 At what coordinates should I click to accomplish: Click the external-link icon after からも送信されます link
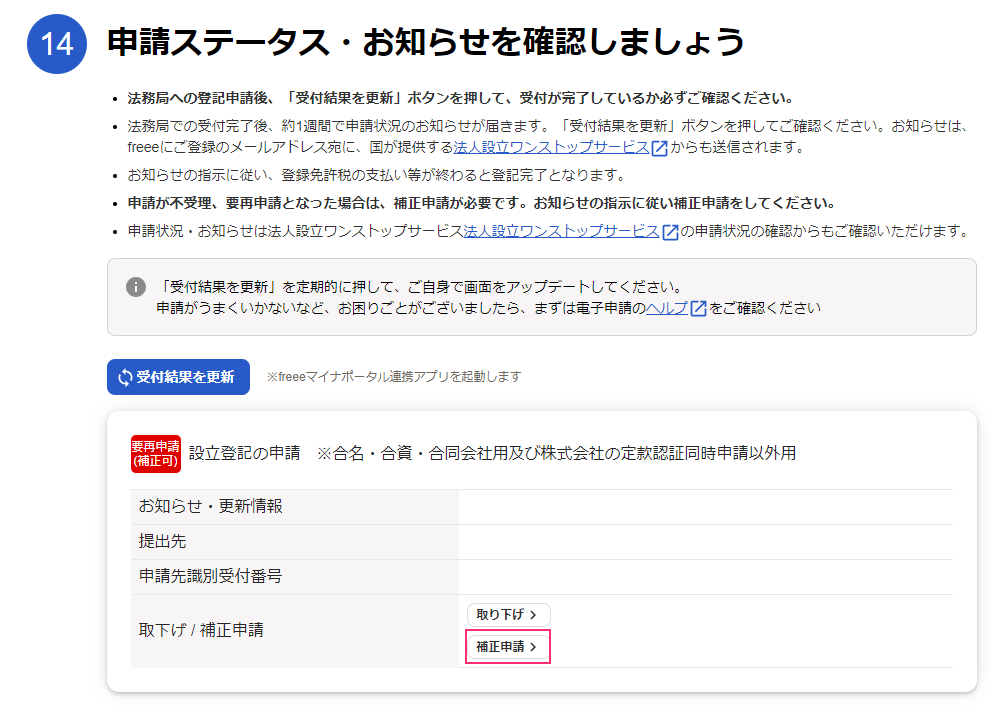[x=659, y=148]
